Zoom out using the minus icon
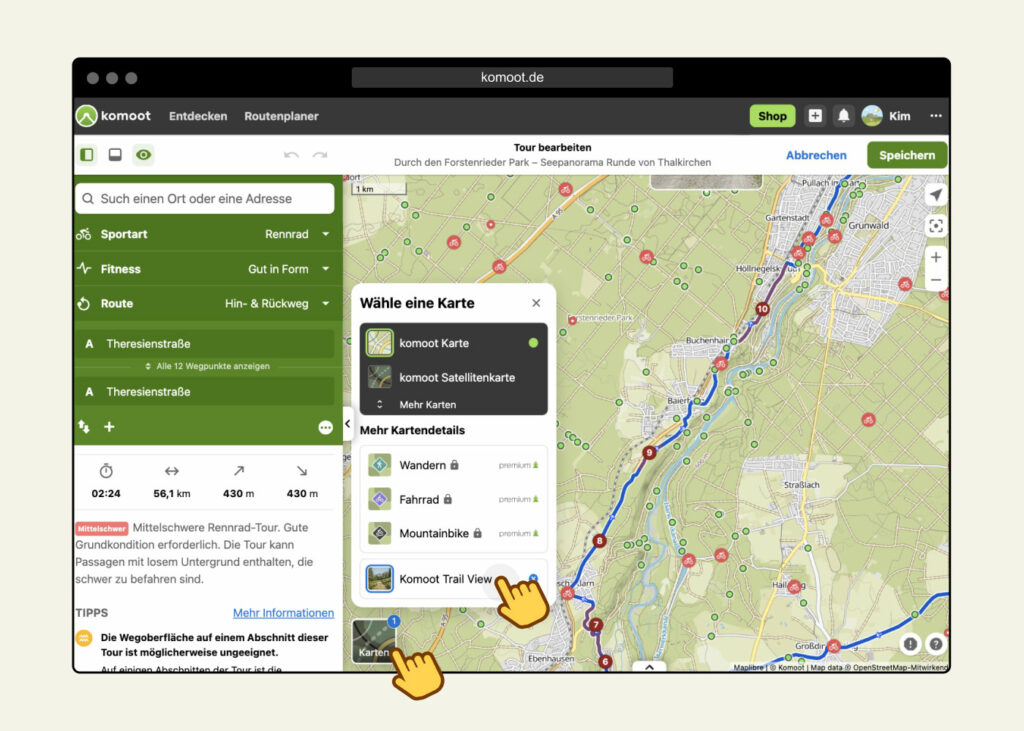This screenshot has width=1024, height=731. [936, 281]
